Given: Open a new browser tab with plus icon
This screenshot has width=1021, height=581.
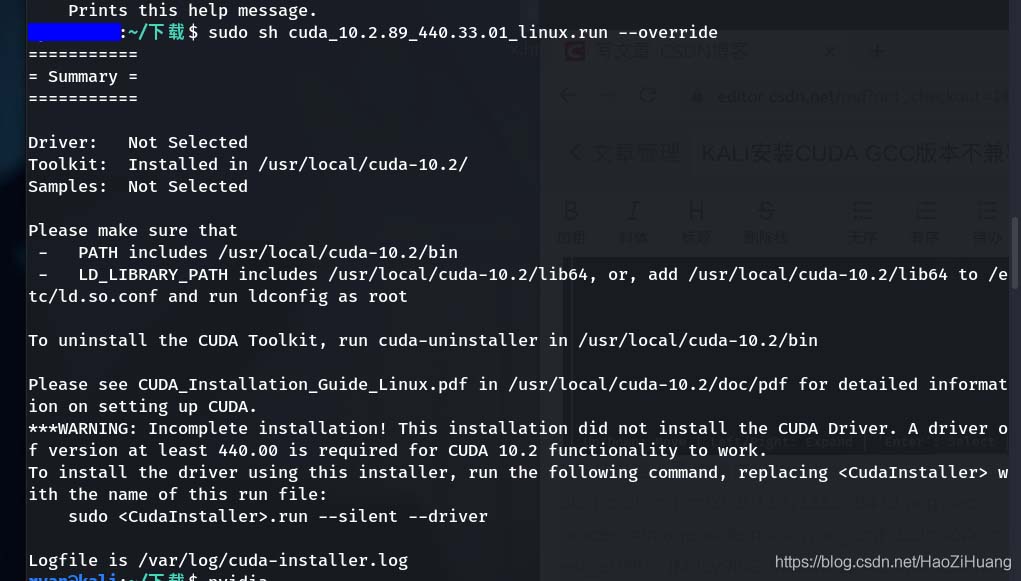Looking at the screenshot, I should pos(877,51).
